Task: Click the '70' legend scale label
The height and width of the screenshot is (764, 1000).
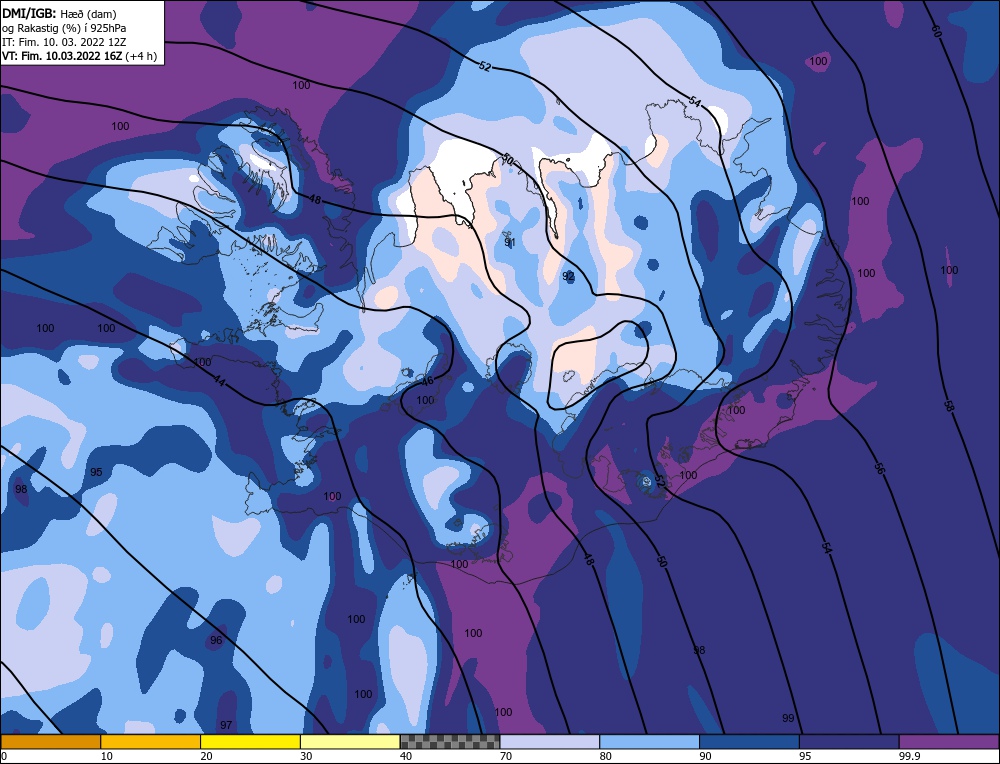Action: pos(505,756)
